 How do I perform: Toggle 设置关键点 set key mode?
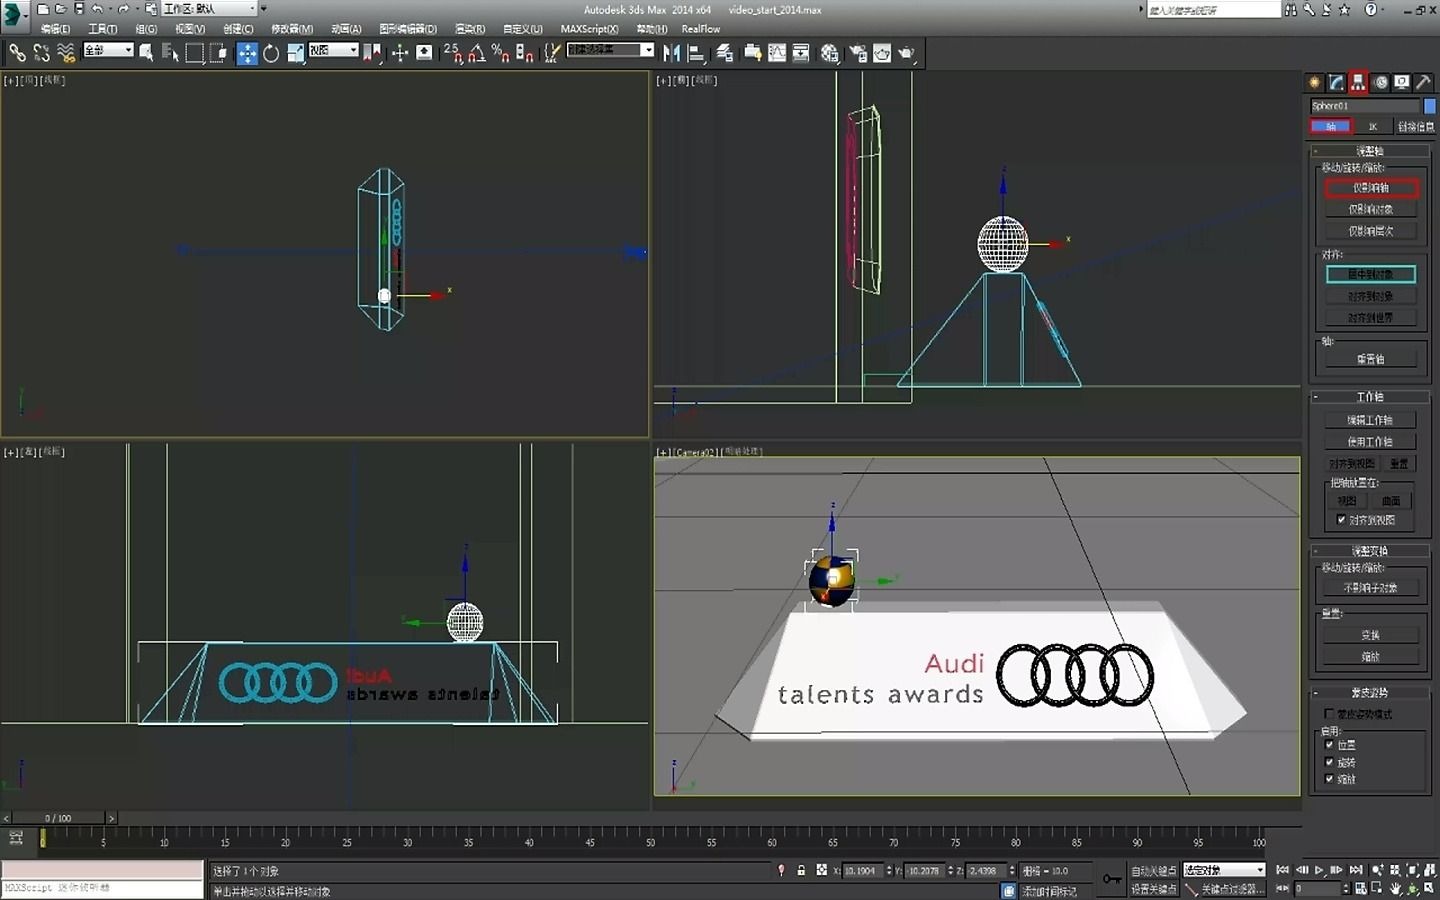1154,888
